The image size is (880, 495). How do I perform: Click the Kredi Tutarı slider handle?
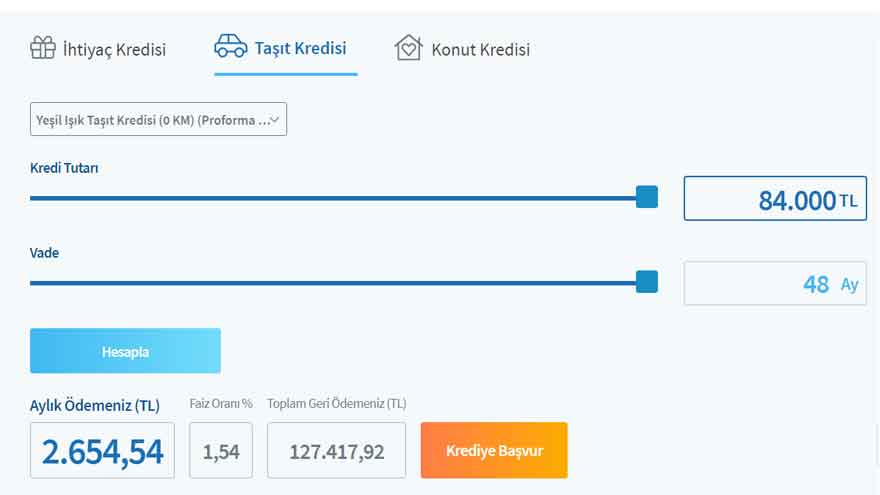click(x=647, y=198)
